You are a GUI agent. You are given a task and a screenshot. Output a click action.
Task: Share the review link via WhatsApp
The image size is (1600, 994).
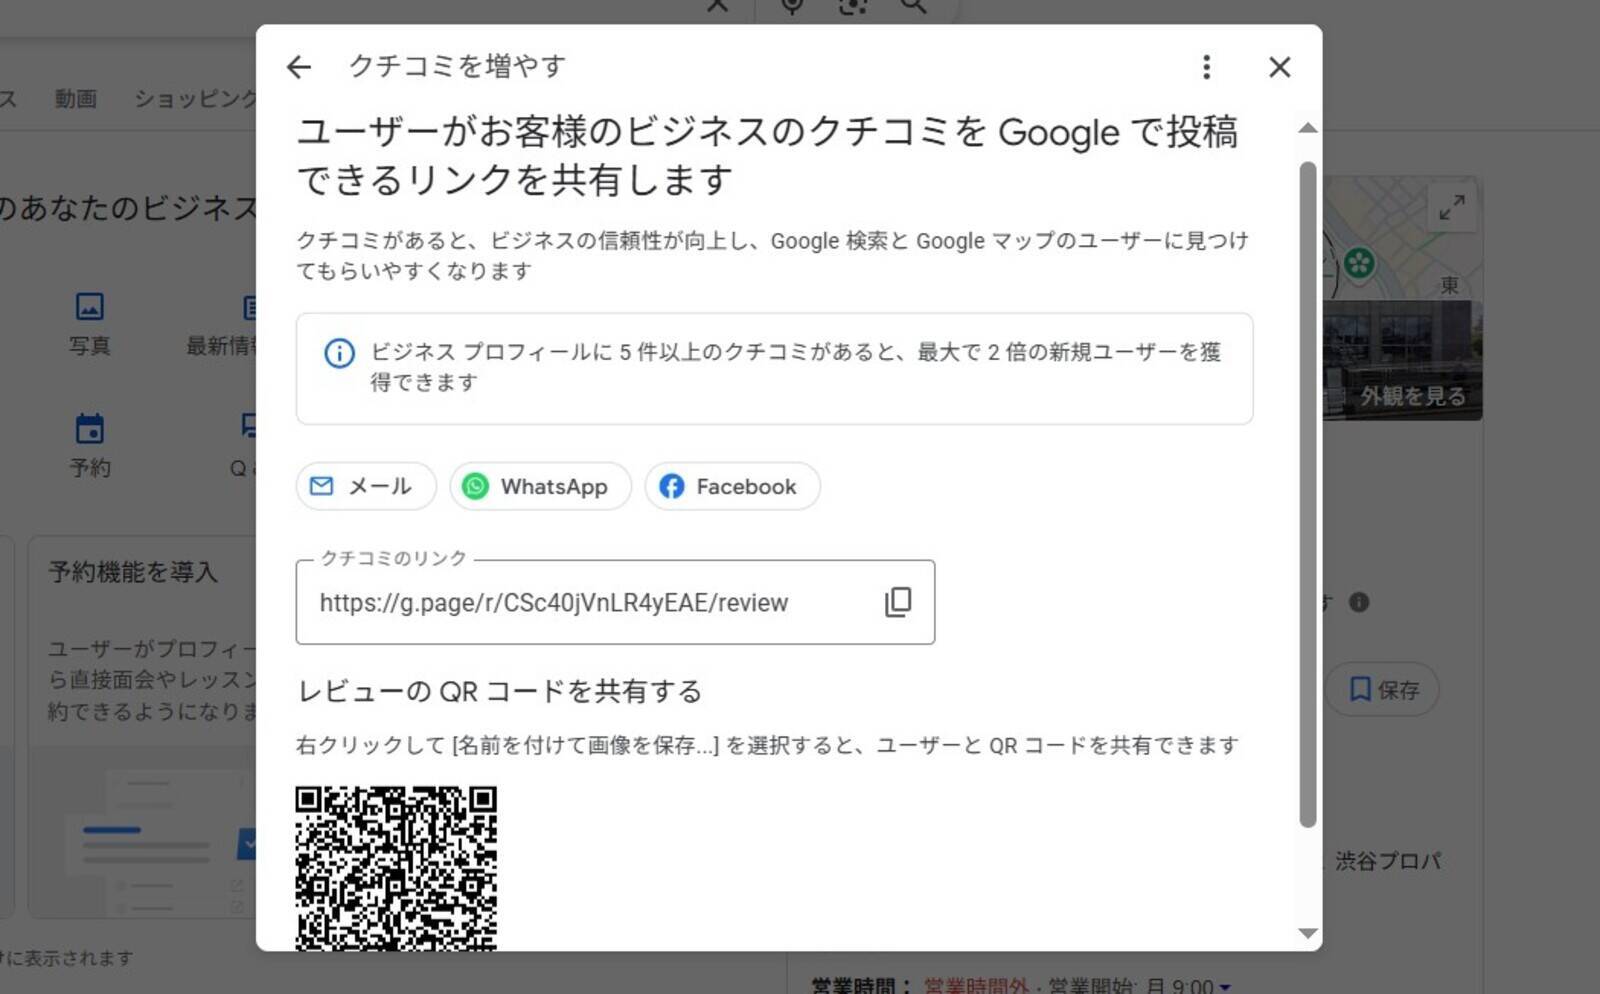click(540, 486)
